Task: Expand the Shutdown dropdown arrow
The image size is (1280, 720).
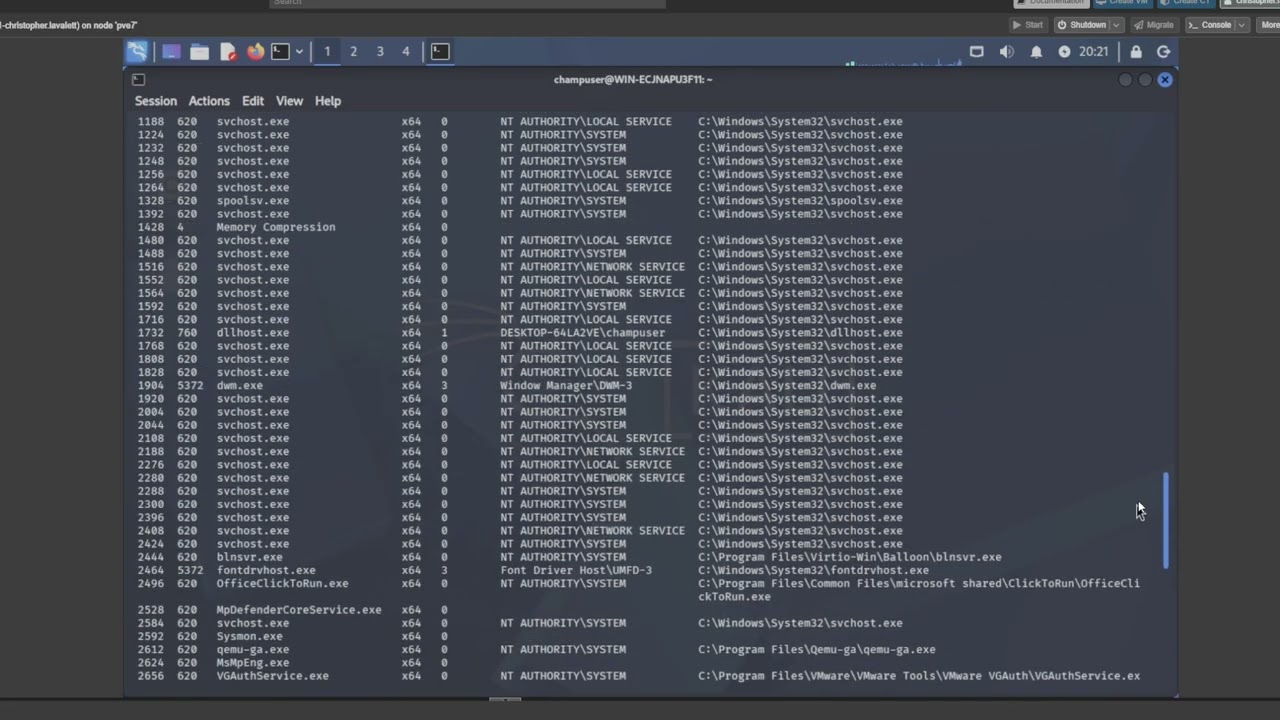Action: [1116, 25]
